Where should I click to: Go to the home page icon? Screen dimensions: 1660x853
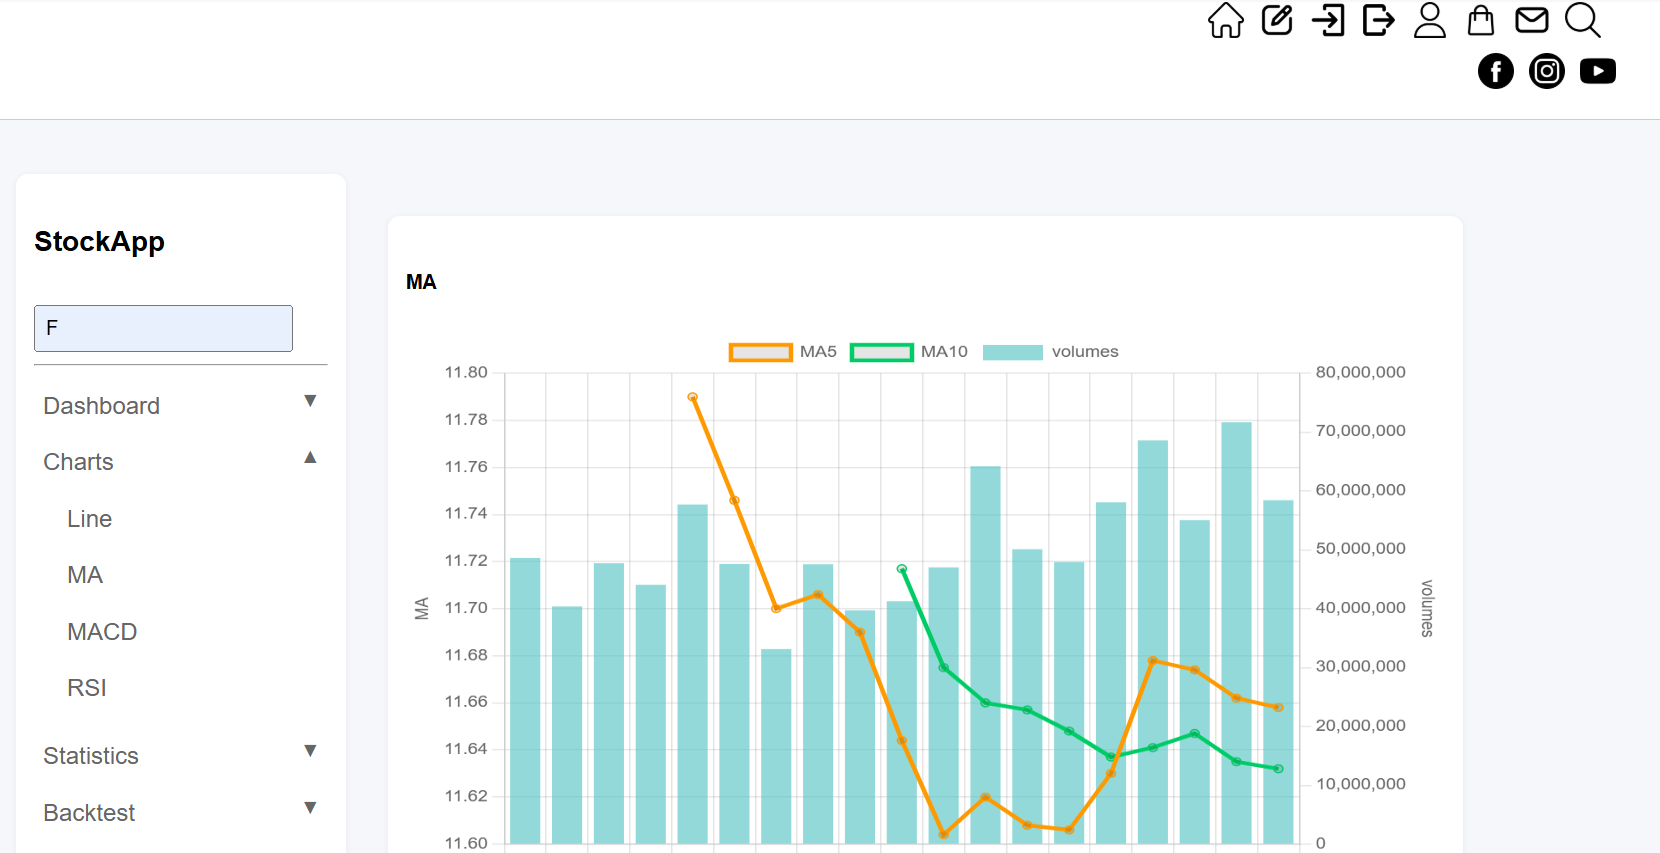point(1225,20)
